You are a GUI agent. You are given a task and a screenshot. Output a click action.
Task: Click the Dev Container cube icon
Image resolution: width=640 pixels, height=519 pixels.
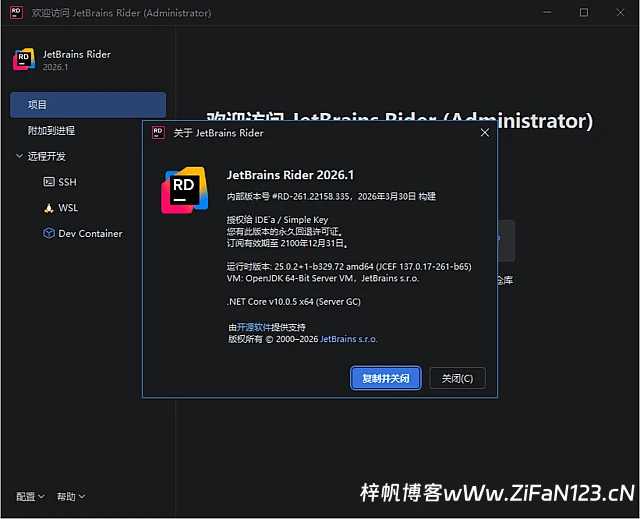[x=48, y=234]
